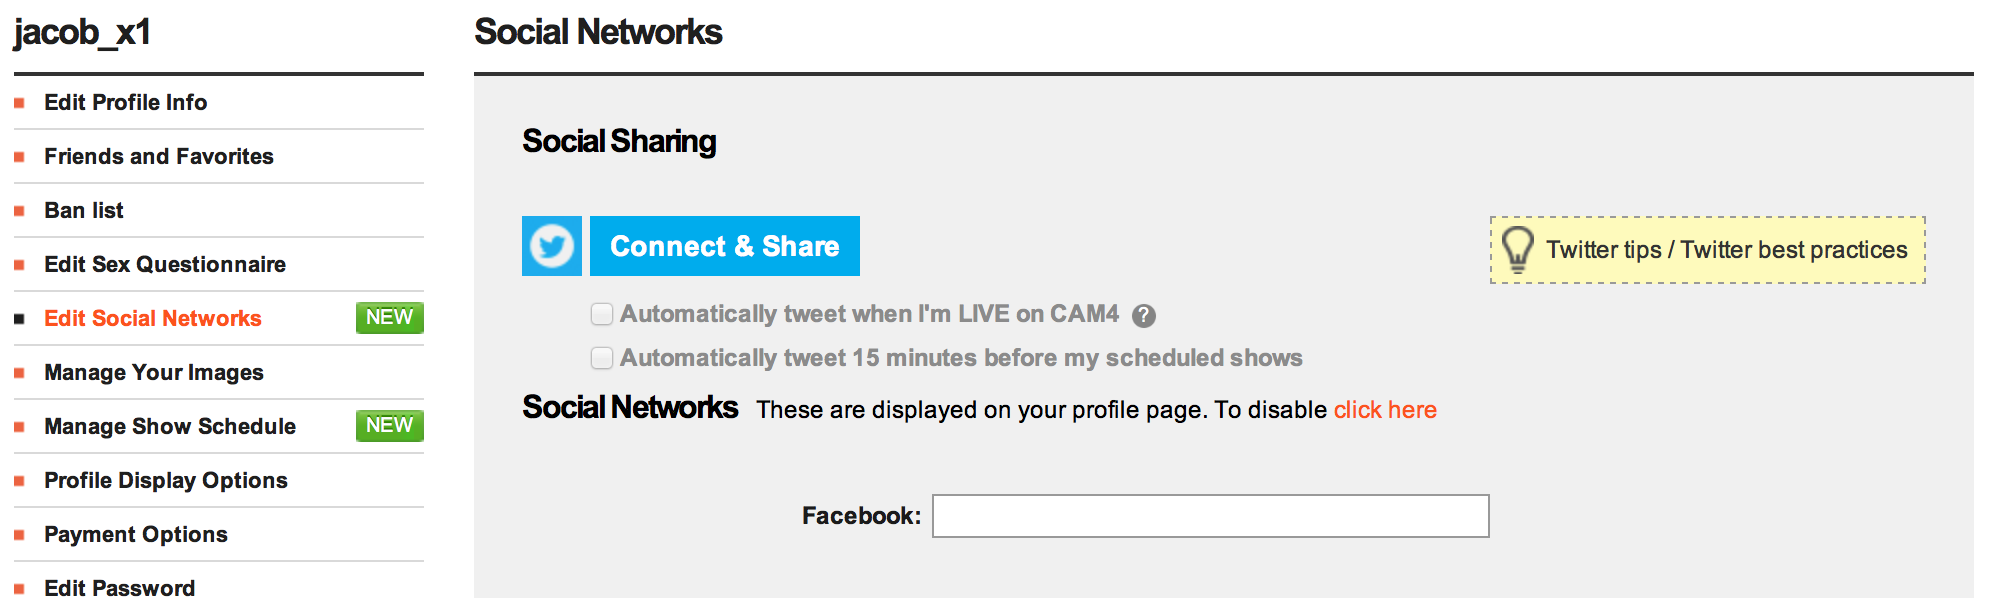
Task: Toggle tweet 15 minutes before scheduled shows
Action: pyautogui.click(x=602, y=358)
